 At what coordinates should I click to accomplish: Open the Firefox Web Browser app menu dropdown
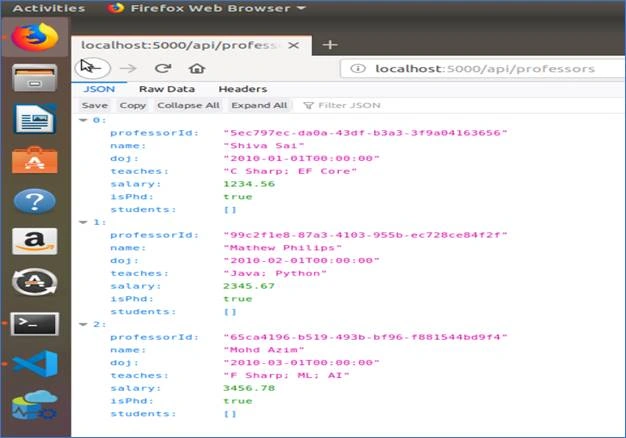point(206,8)
